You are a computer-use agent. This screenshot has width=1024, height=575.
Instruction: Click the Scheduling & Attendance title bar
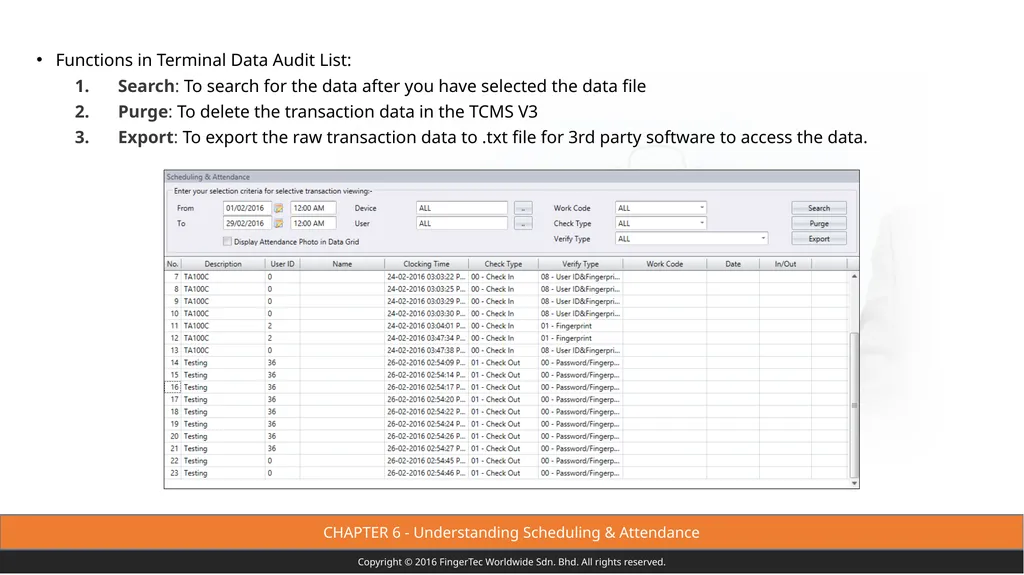(x=511, y=177)
